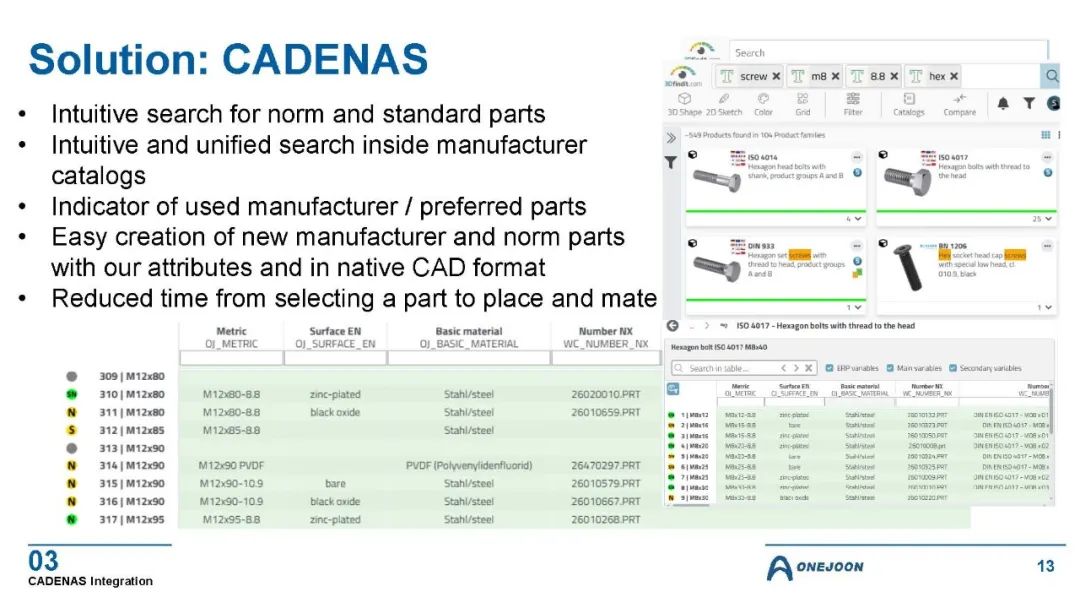This screenshot has width=1080, height=608.
Task: Click the ISO 4017 breadcrumb title
Action: point(825,326)
